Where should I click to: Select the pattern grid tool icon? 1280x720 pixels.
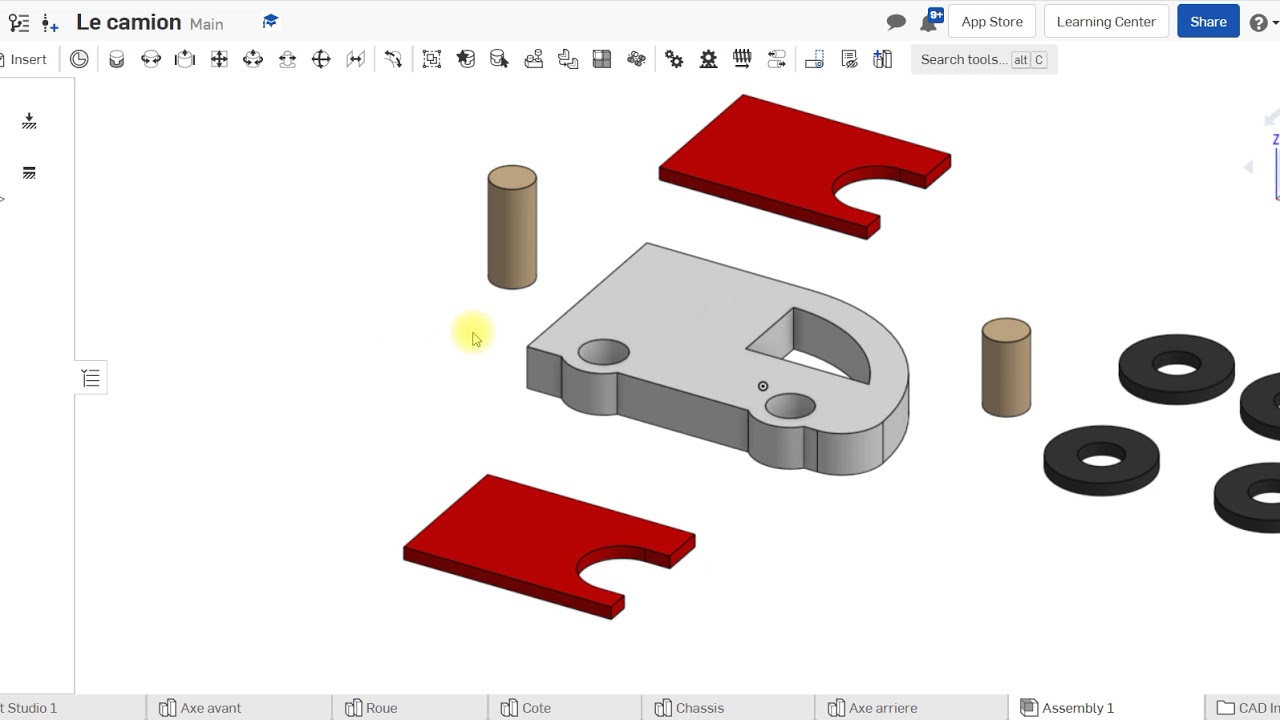pos(602,59)
